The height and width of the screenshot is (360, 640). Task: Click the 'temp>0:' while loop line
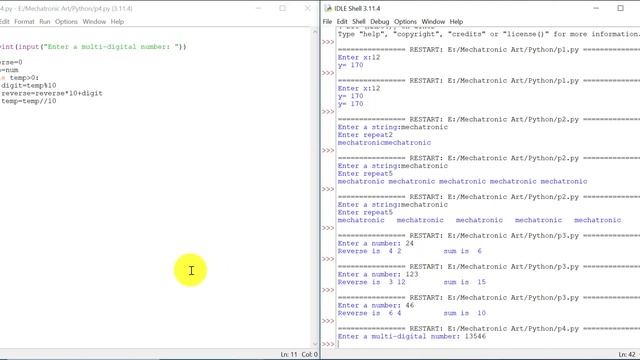(x=20, y=78)
